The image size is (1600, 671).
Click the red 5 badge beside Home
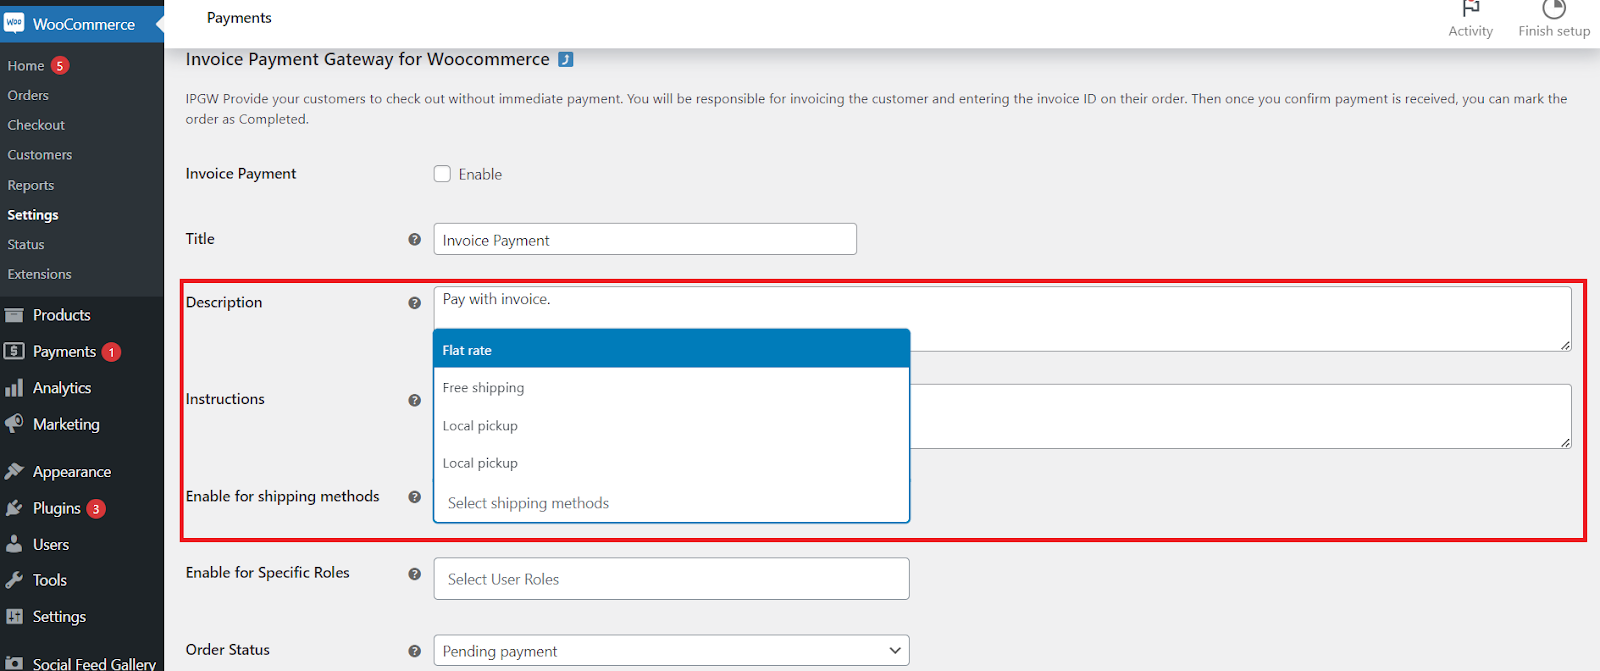[x=60, y=66]
